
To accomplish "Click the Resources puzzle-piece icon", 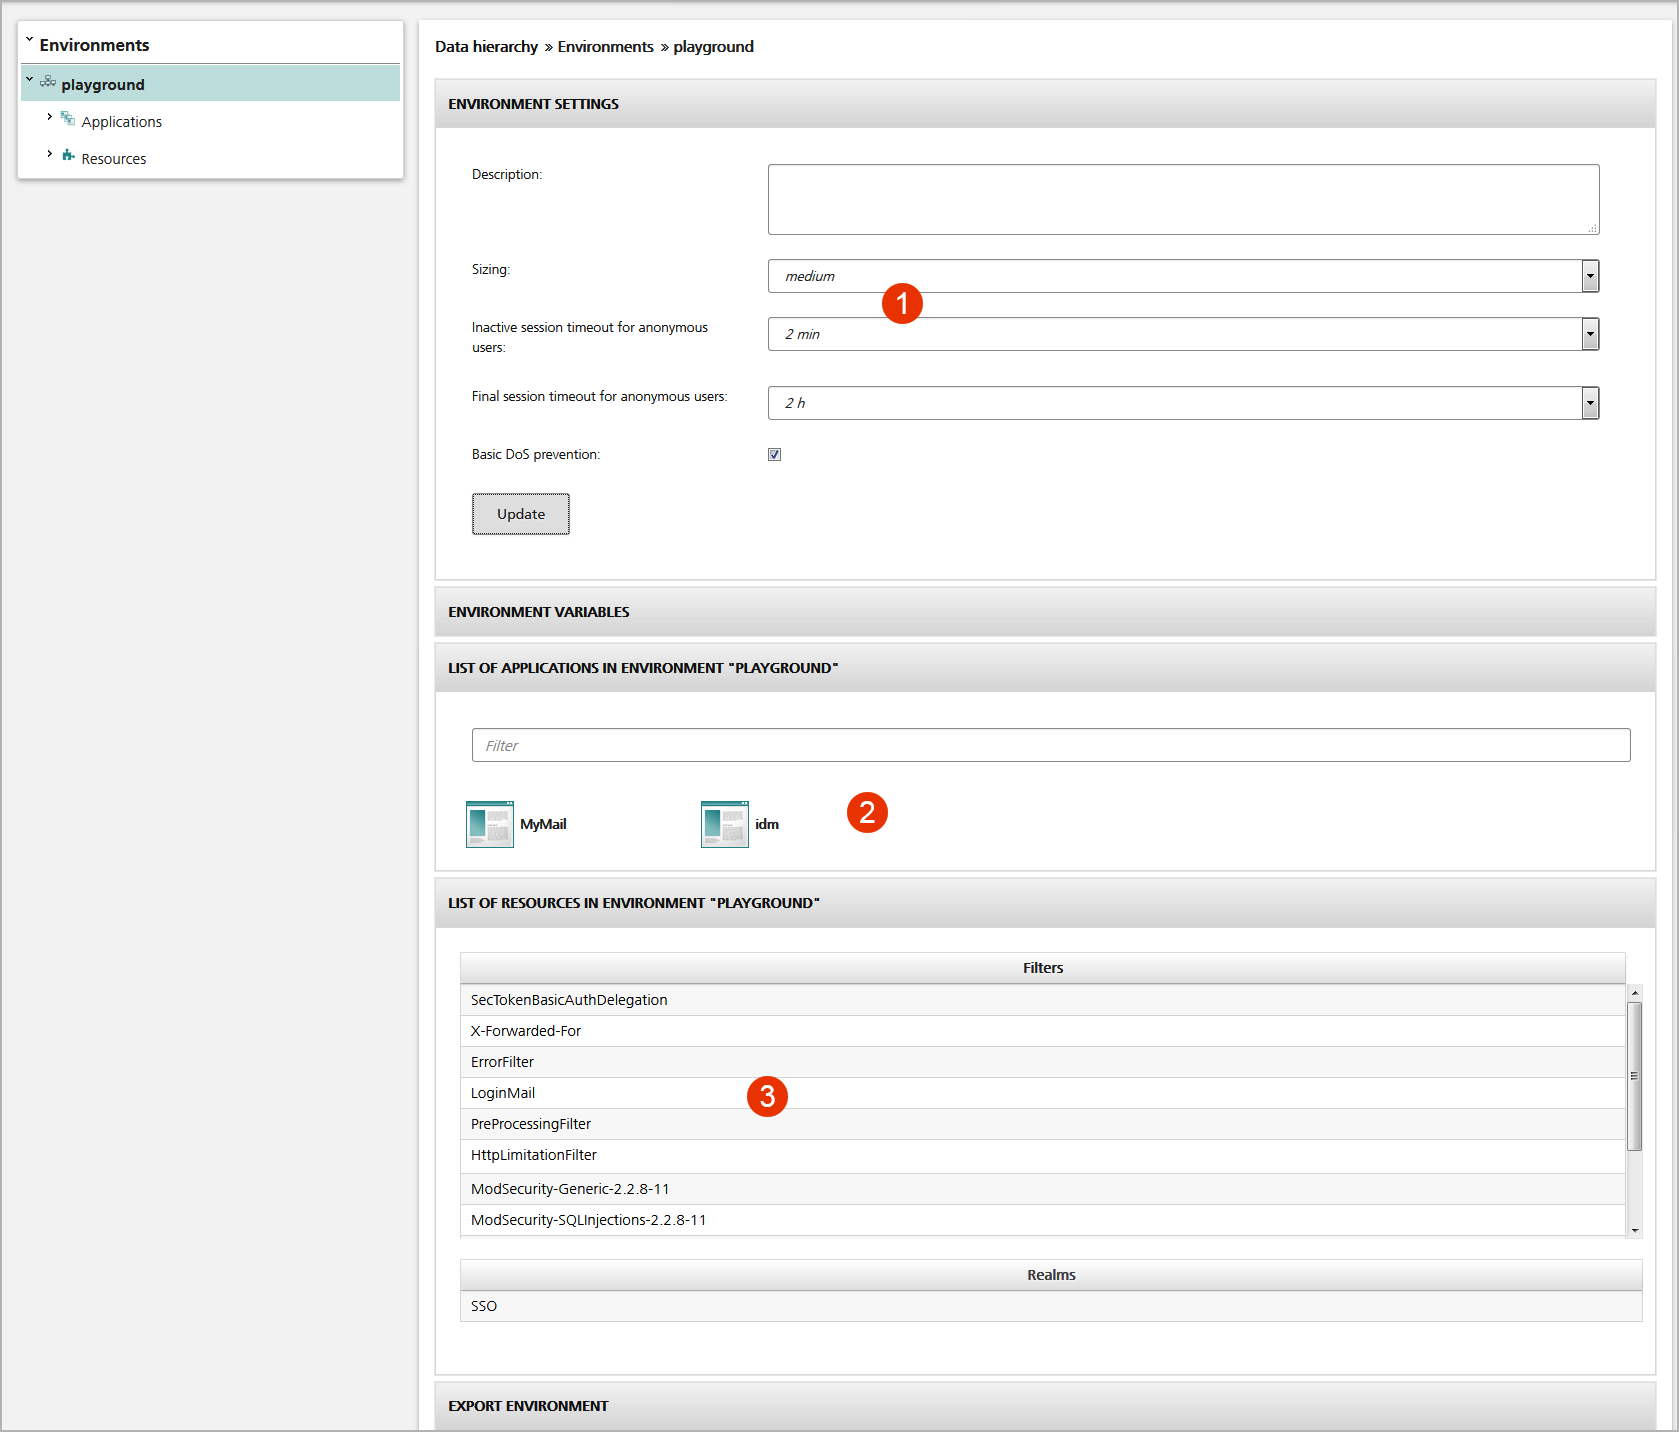I will 68,155.
